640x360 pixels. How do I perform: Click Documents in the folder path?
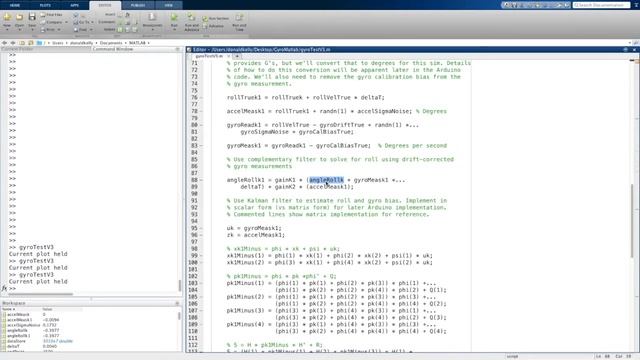coord(111,43)
